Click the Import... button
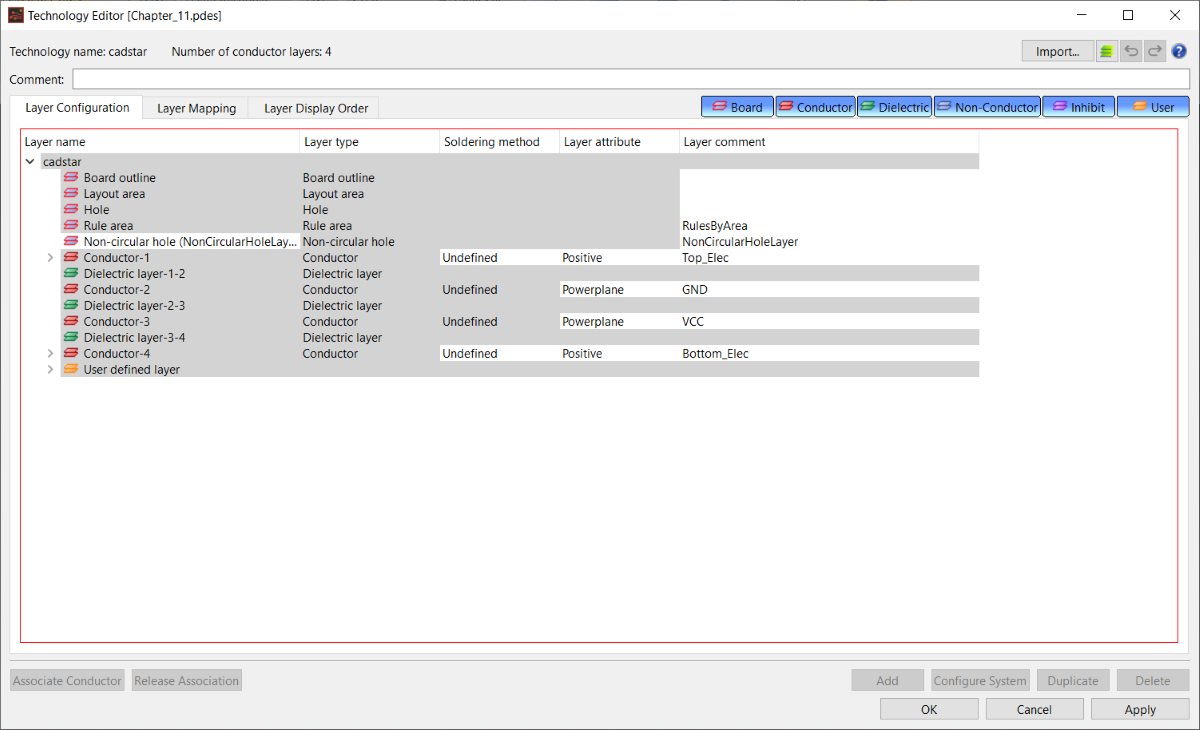The height and width of the screenshot is (730, 1200). (x=1058, y=51)
